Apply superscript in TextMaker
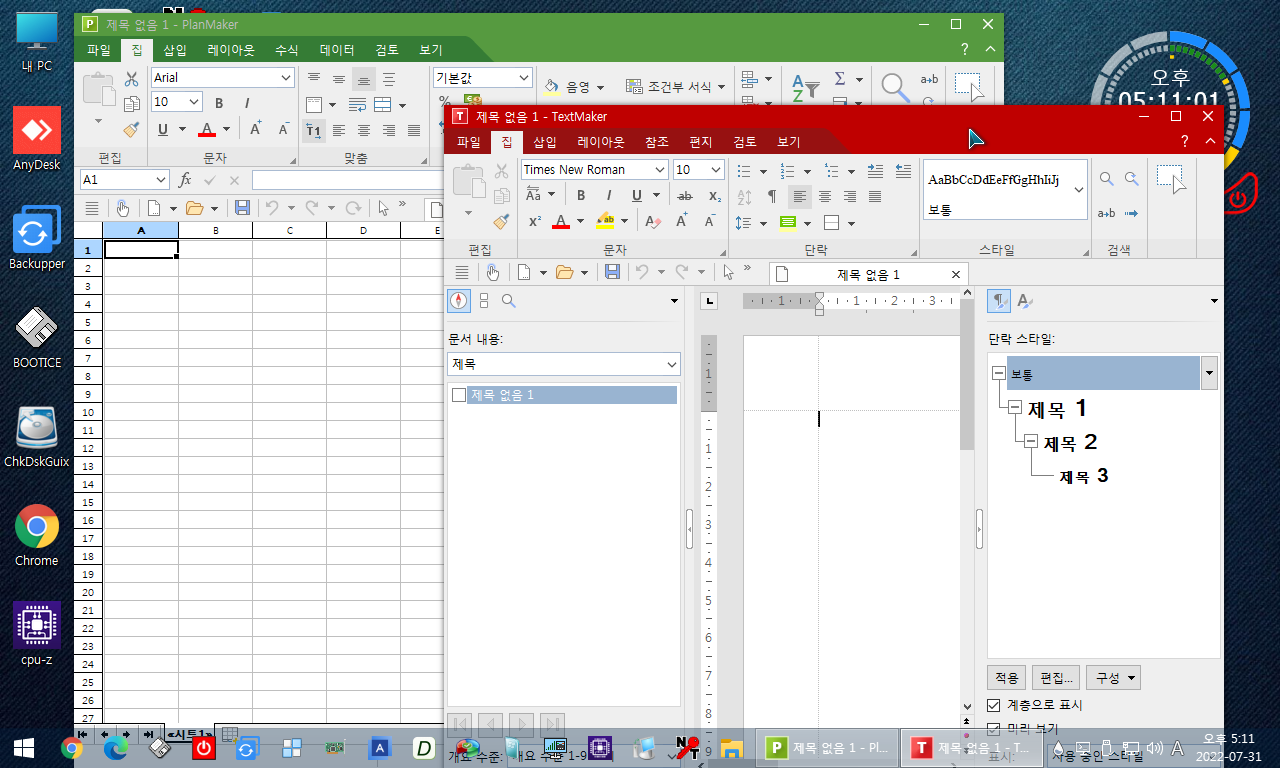 click(x=535, y=222)
